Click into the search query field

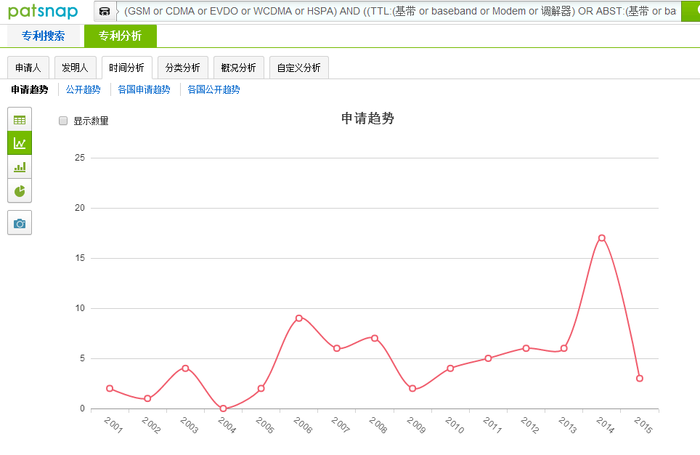(400, 11)
